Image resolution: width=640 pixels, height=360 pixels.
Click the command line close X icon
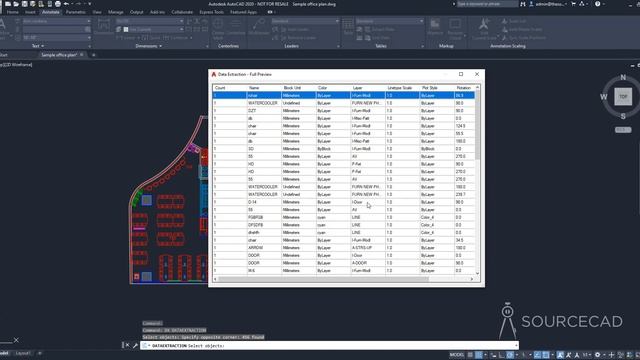point(127,345)
